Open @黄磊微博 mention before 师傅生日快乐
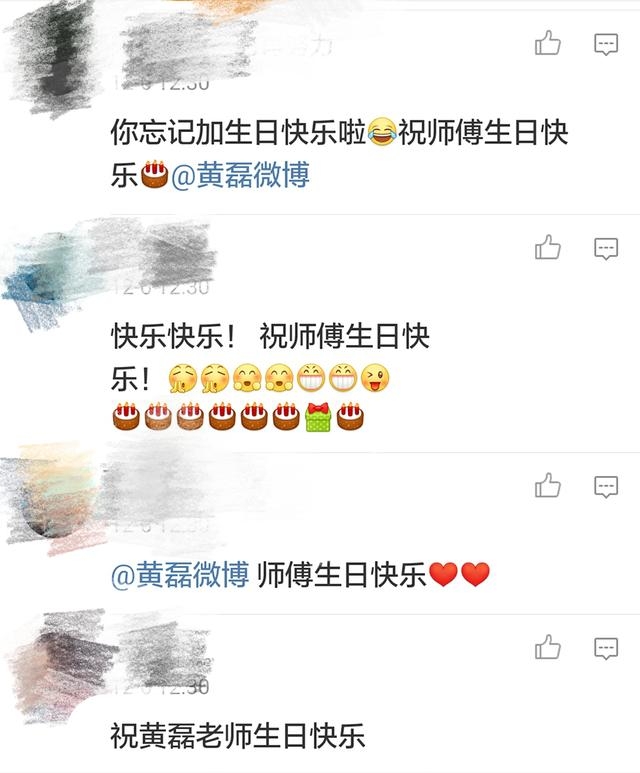This screenshot has height=773, width=640. coord(180,575)
